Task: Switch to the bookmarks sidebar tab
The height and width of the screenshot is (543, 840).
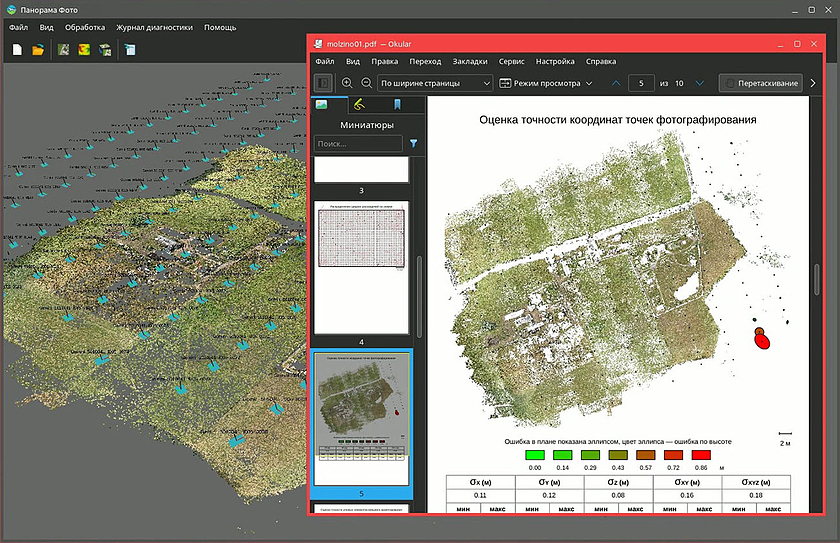Action: pyautogui.click(x=397, y=104)
